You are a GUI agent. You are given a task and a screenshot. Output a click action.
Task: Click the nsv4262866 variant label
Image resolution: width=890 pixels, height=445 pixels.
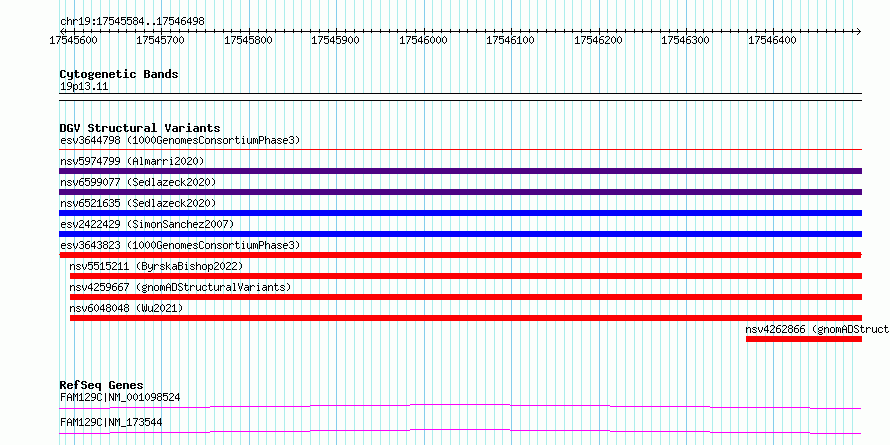[x=817, y=329]
